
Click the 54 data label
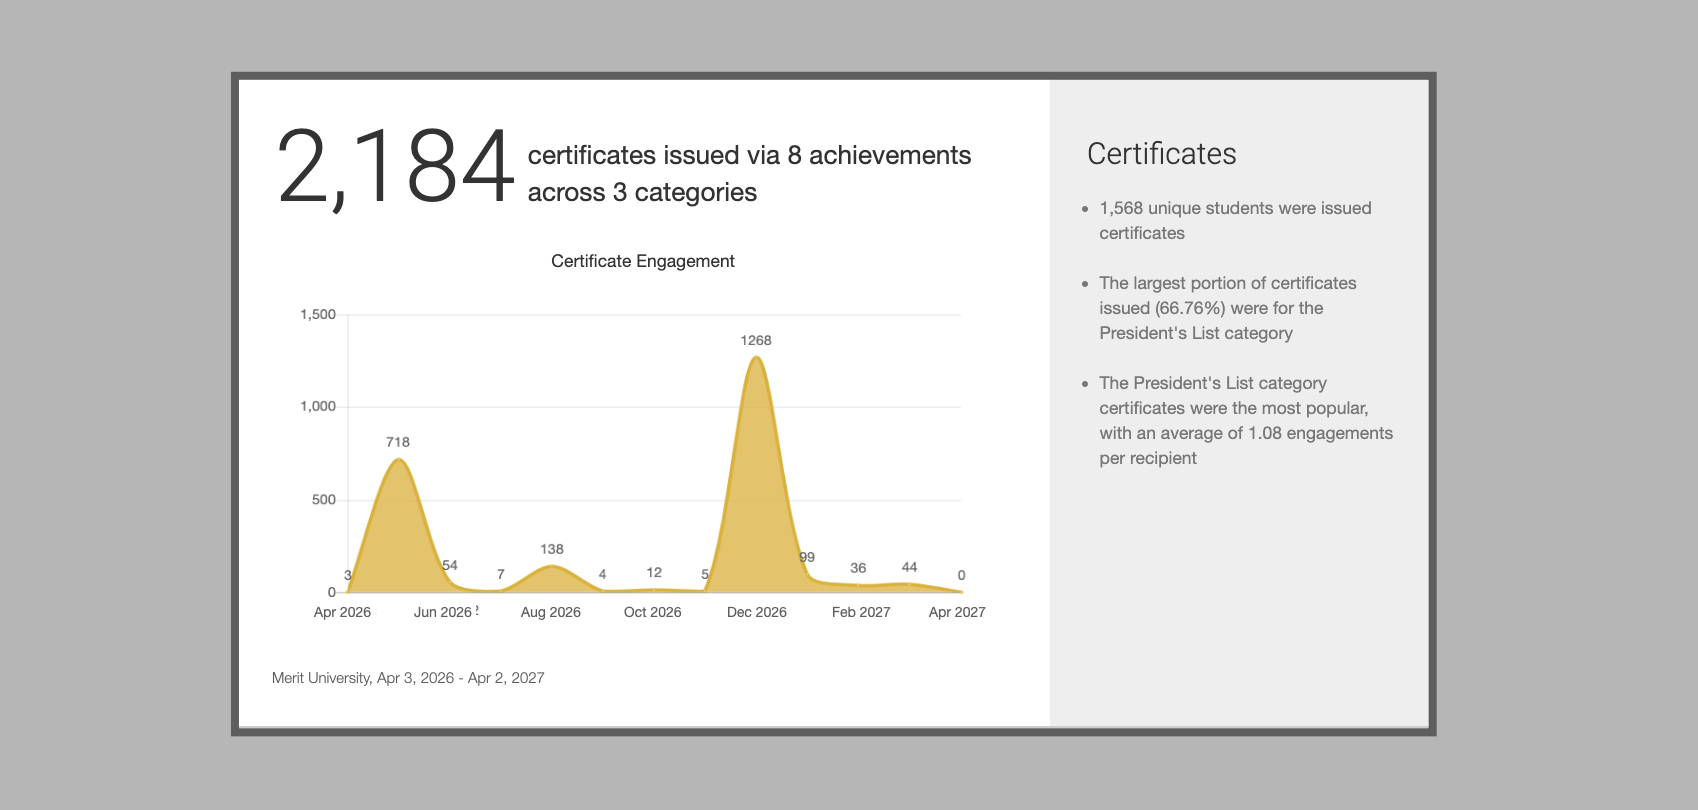[x=450, y=565]
